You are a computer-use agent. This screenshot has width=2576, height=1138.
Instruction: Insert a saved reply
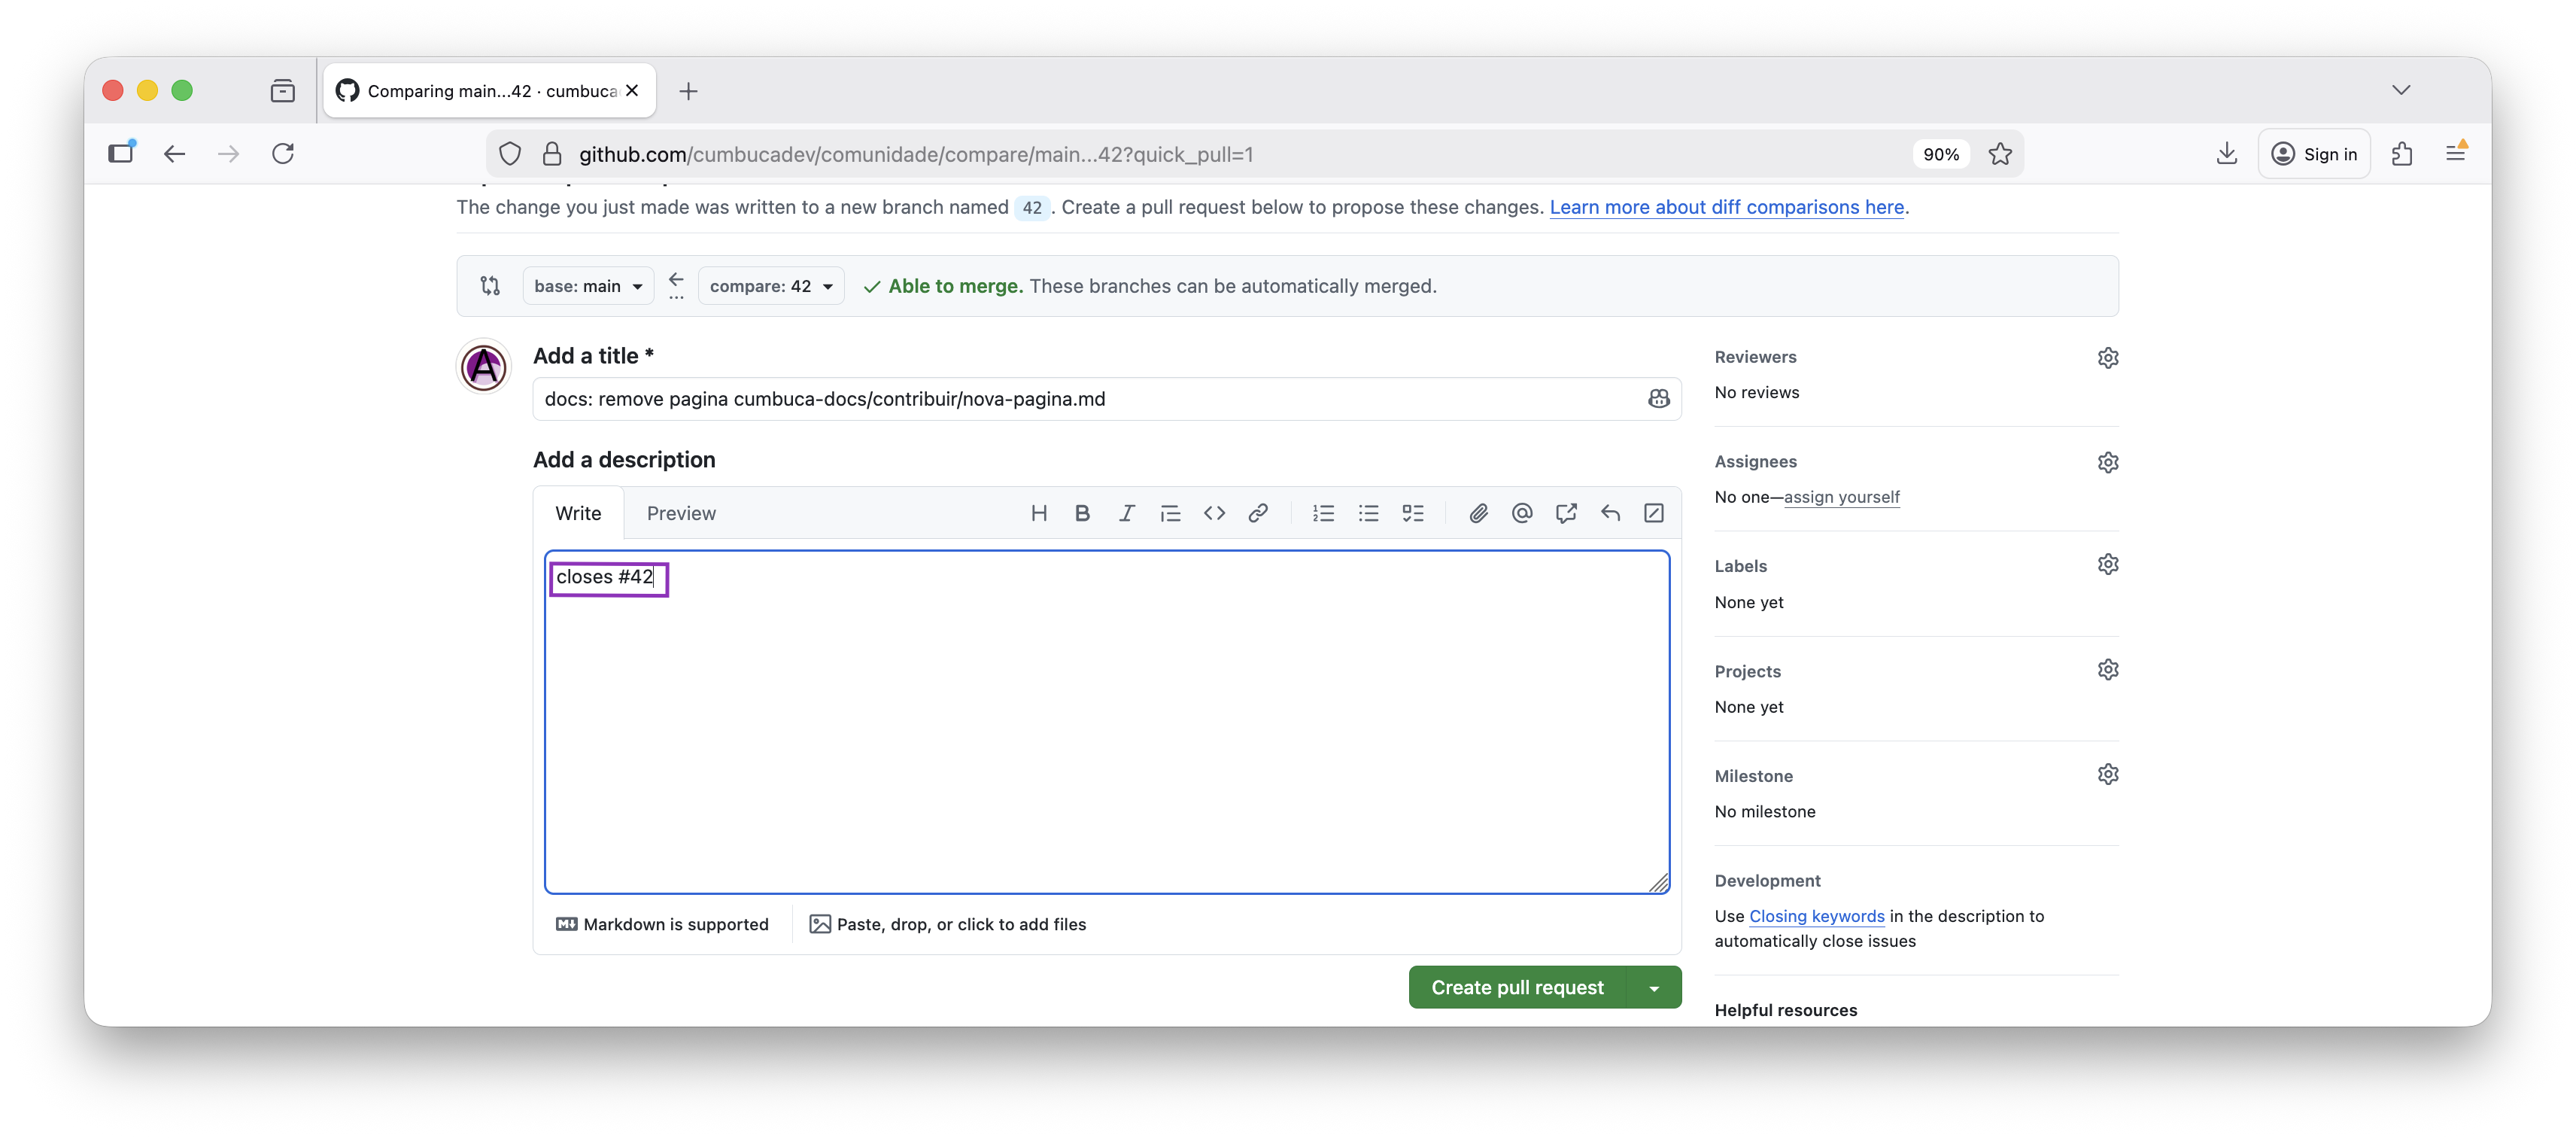coord(1610,513)
